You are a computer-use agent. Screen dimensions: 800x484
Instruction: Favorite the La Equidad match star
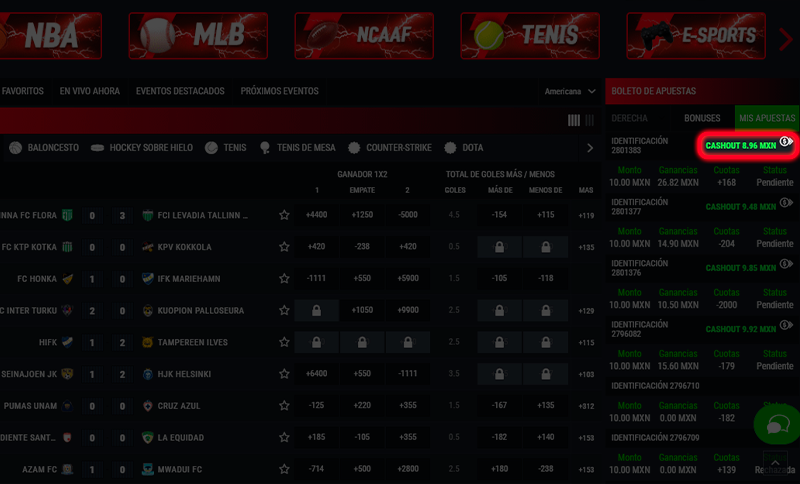point(284,437)
